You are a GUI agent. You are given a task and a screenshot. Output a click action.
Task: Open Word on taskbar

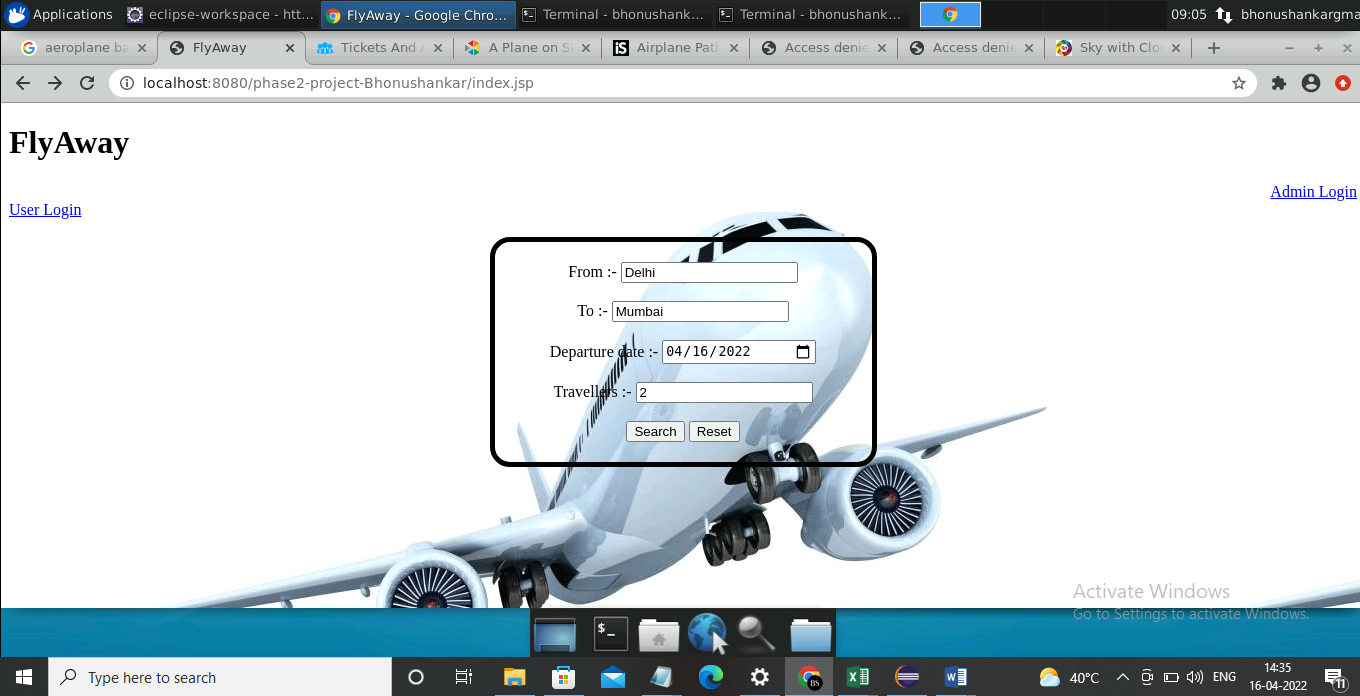(x=956, y=677)
